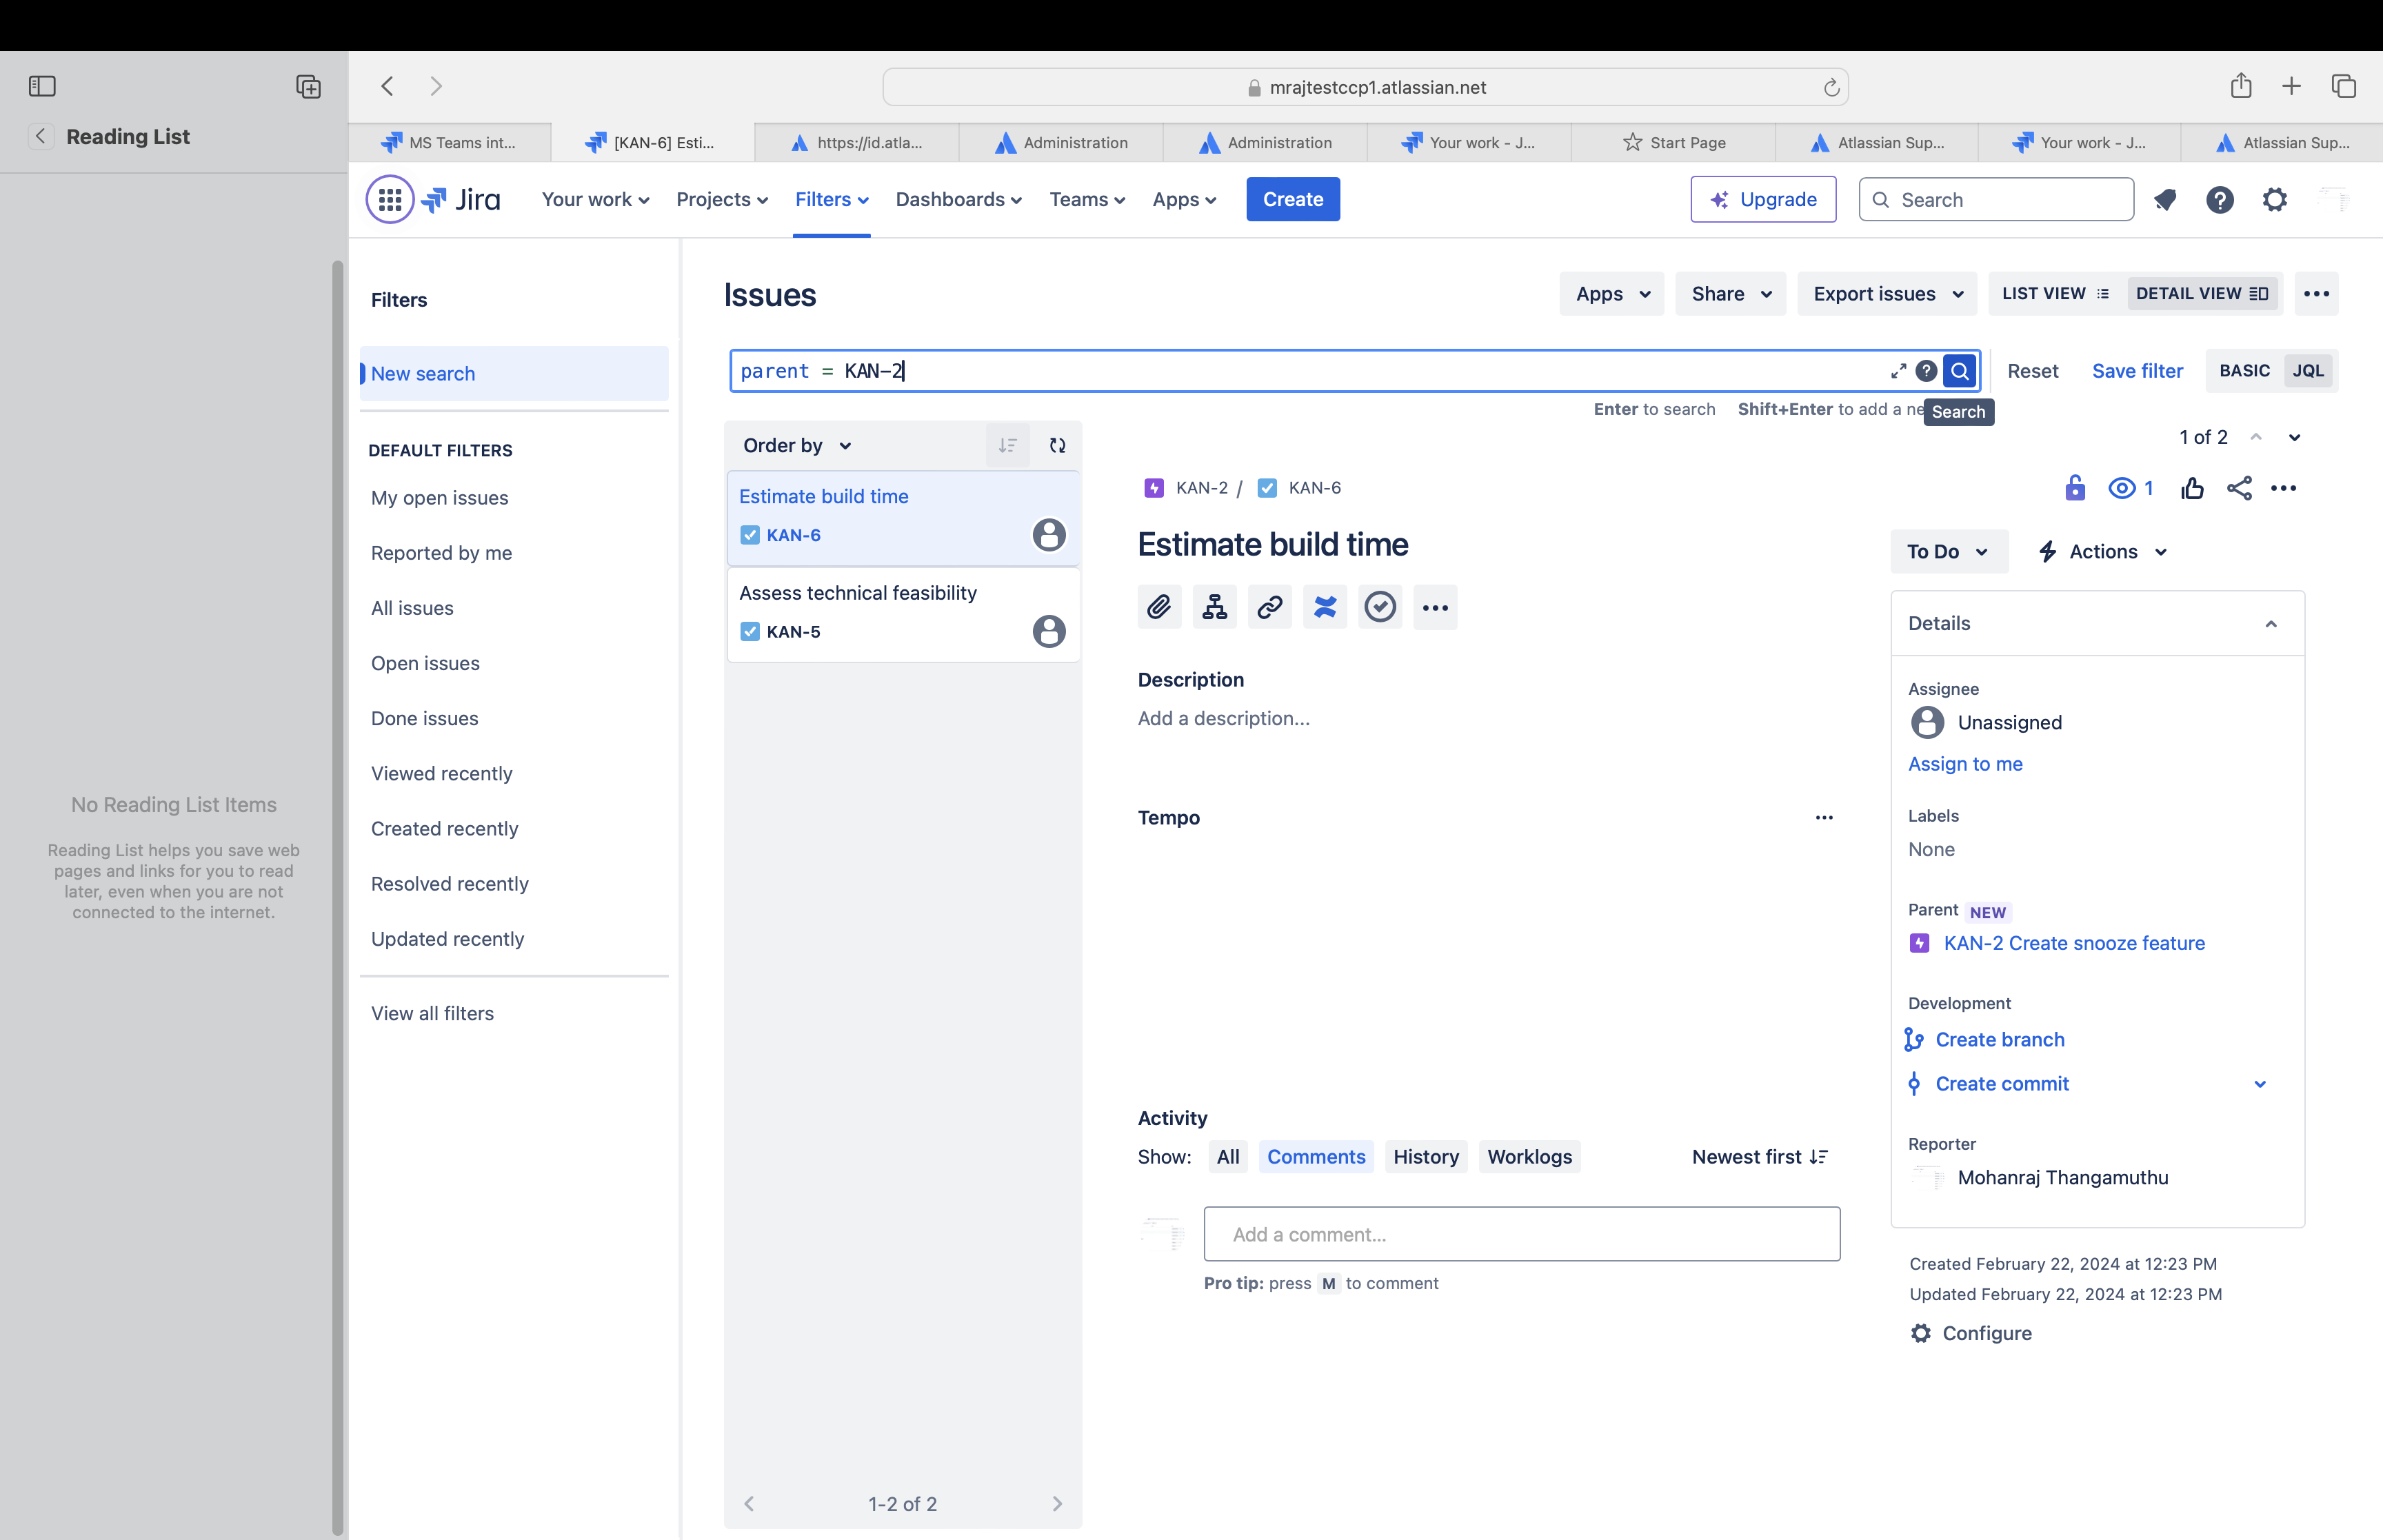Click Assign to me link
The width and height of the screenshot is (2383, 1540).
(1964, 764)
